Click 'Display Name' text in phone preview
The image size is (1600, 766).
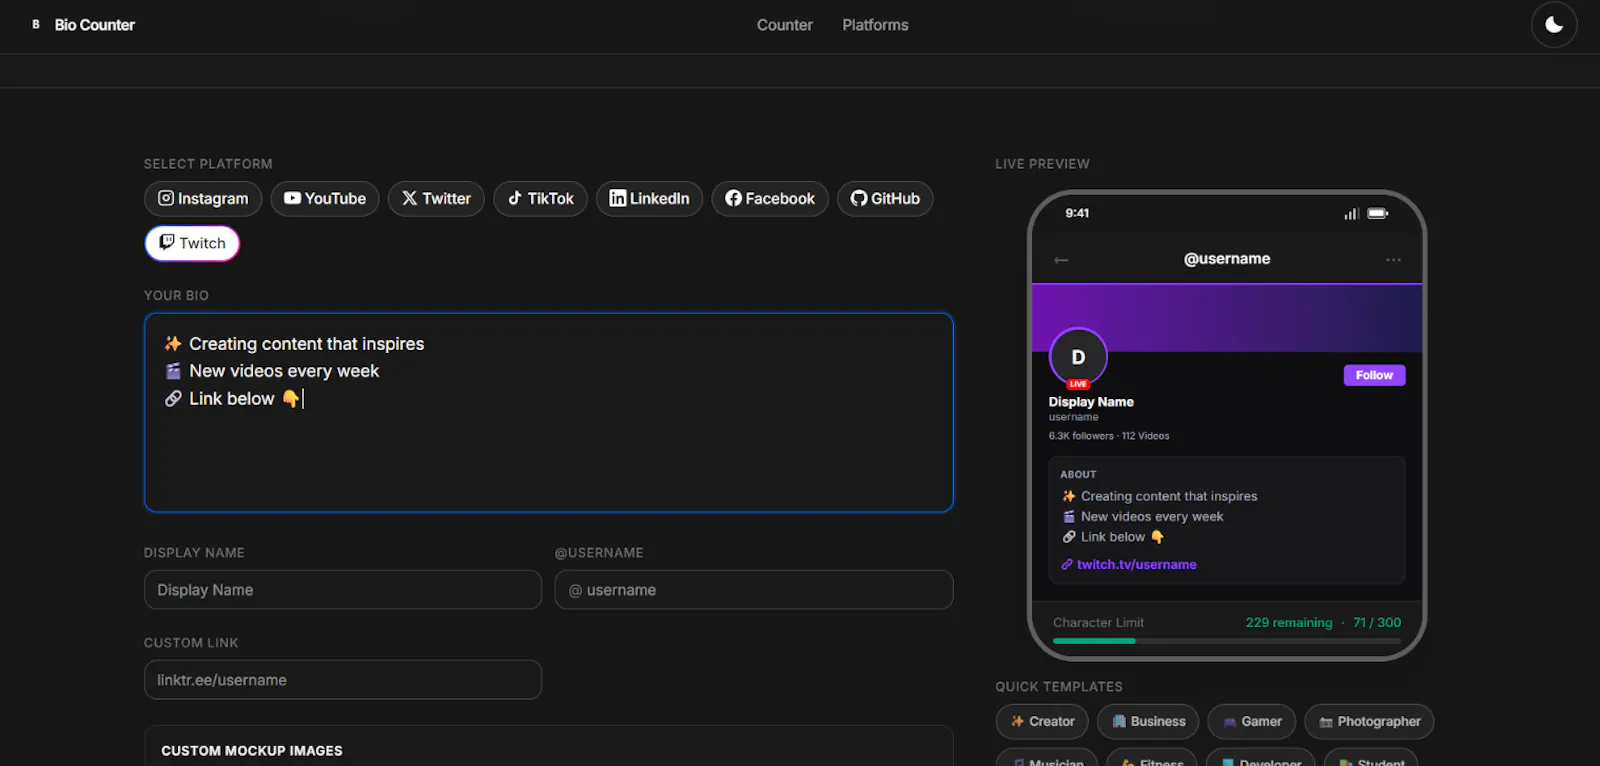(1091, 402)
